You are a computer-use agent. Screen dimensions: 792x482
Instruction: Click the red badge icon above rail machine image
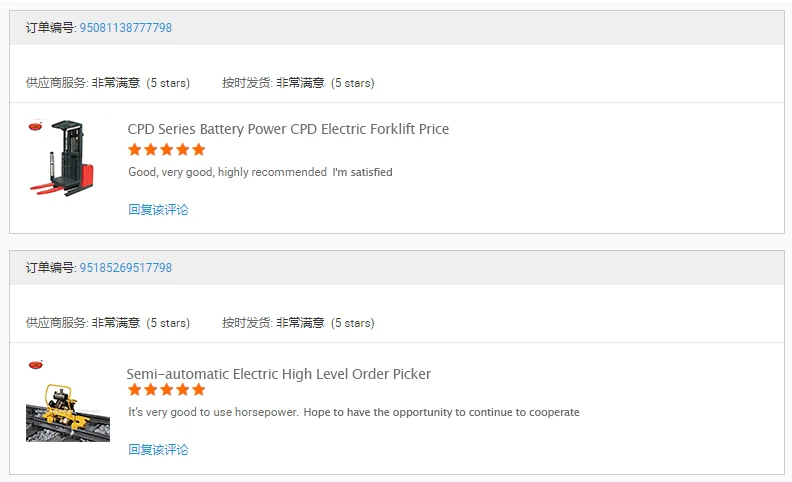(35, 364)
